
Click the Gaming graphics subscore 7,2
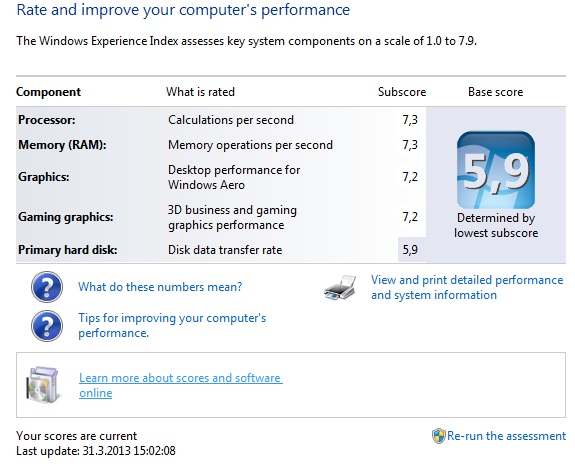coord(410,217)
